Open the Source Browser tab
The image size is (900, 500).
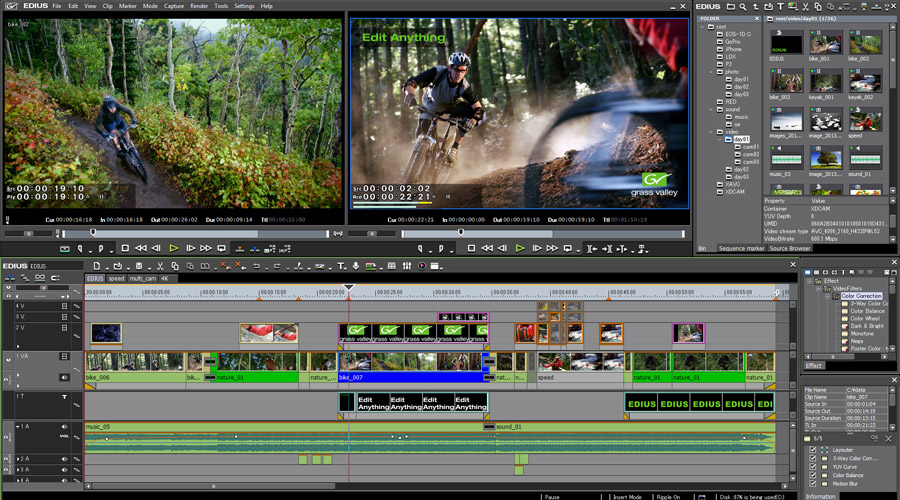click(x=790, y=249)
